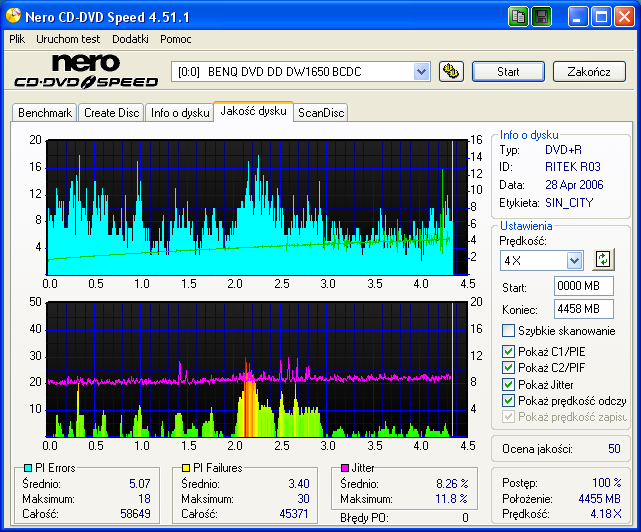Click the floppy disk save screenshot icon
641x532 pixels.
tap(542, 17)
